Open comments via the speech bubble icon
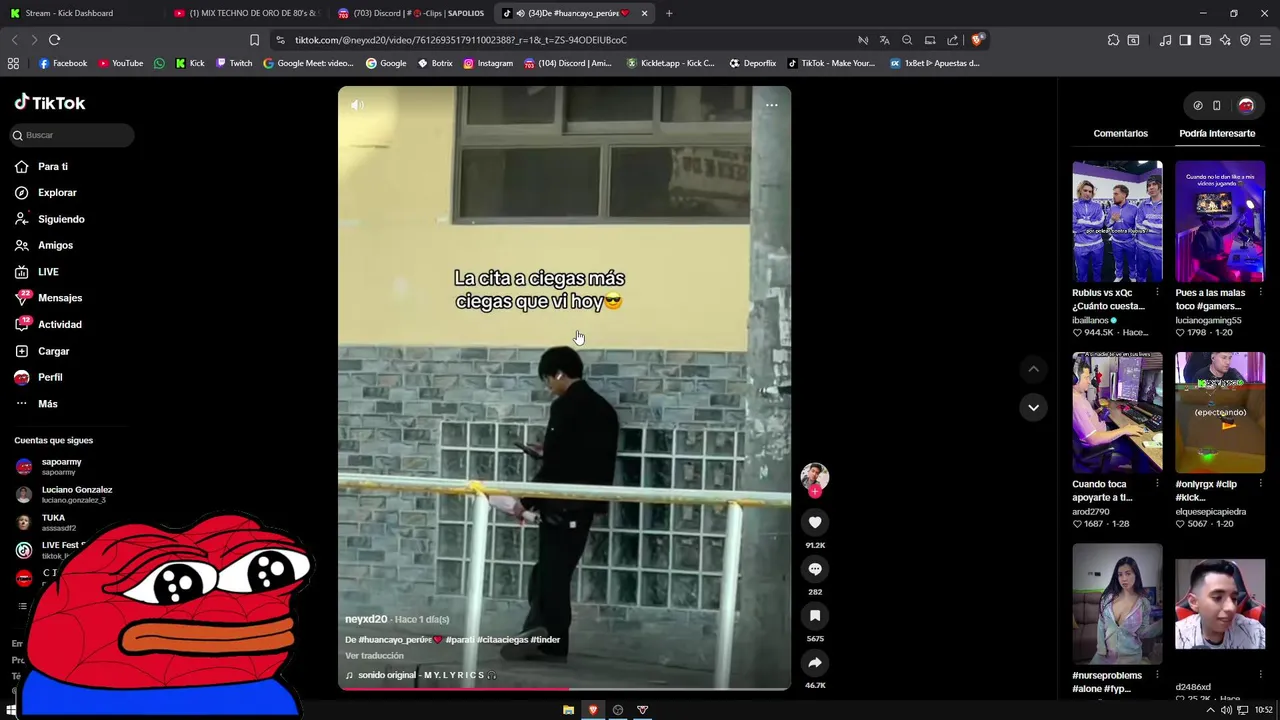The height and width of the screenshot is (720, 1280). point(815,569)
